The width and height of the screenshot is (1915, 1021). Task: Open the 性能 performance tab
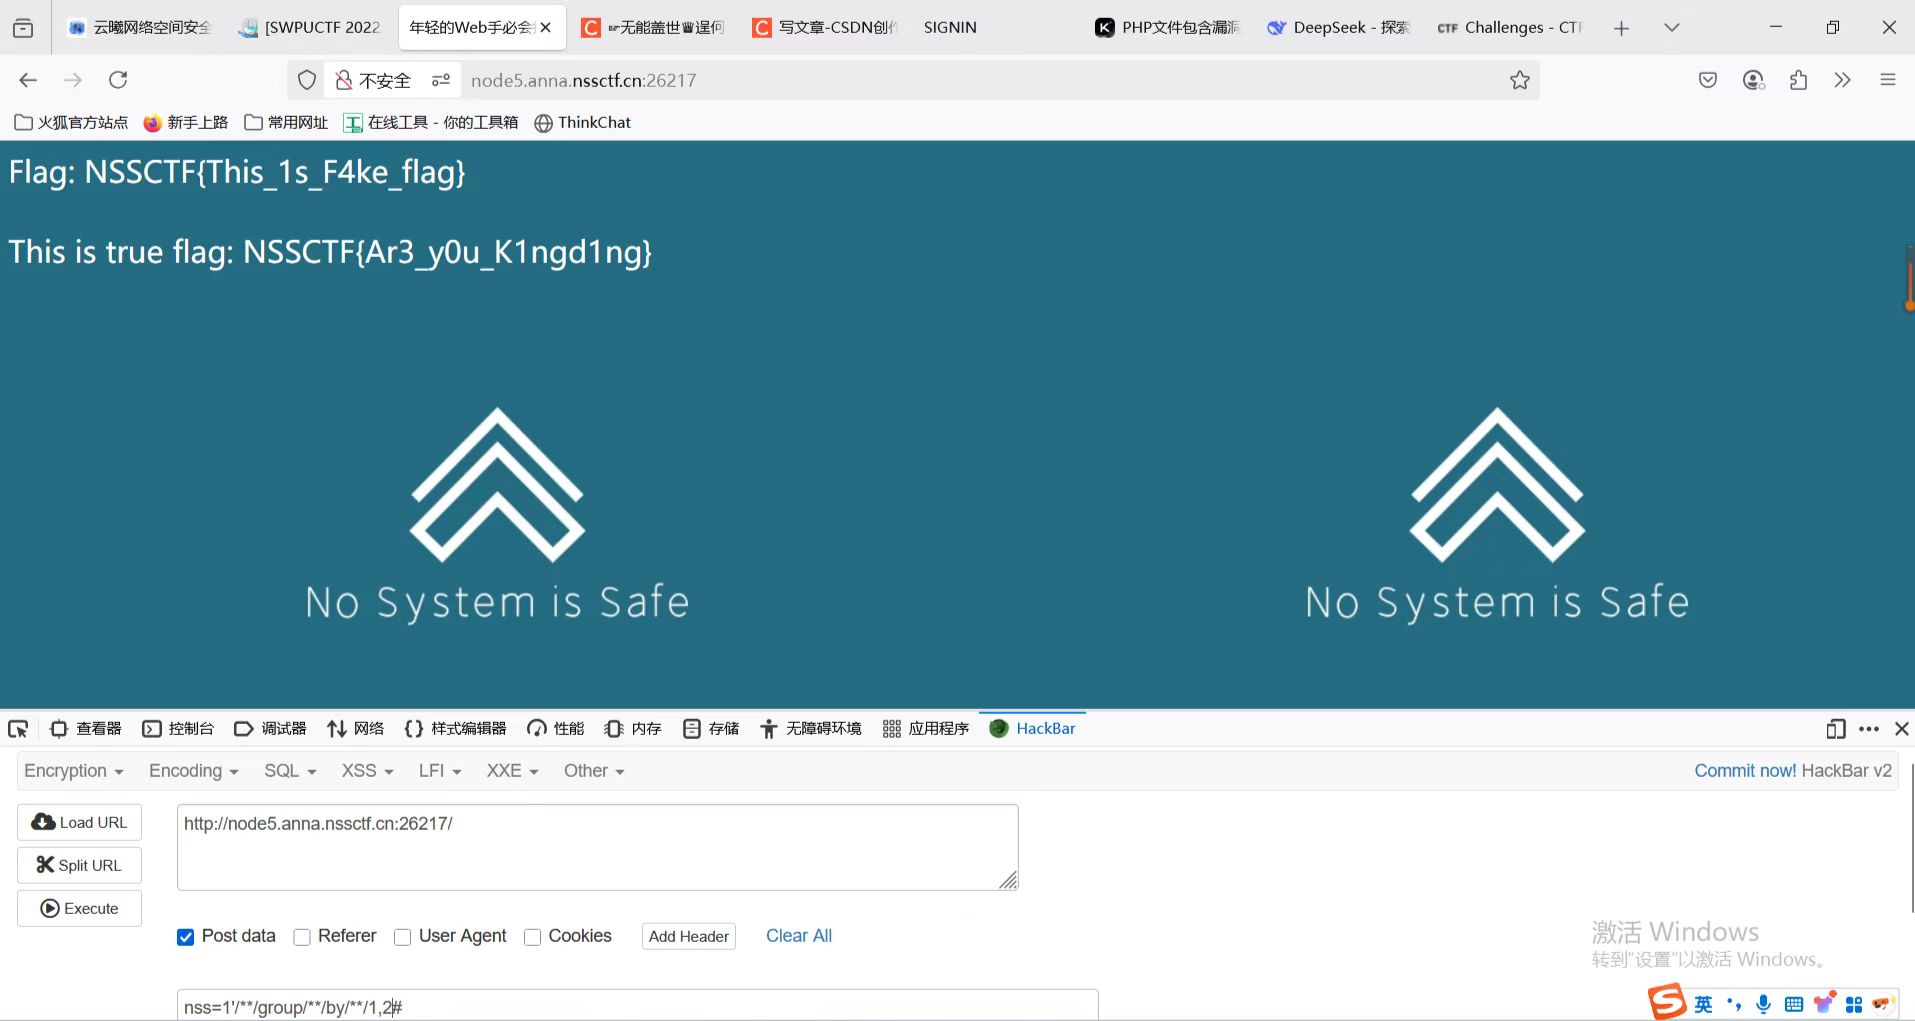[556, 729]
